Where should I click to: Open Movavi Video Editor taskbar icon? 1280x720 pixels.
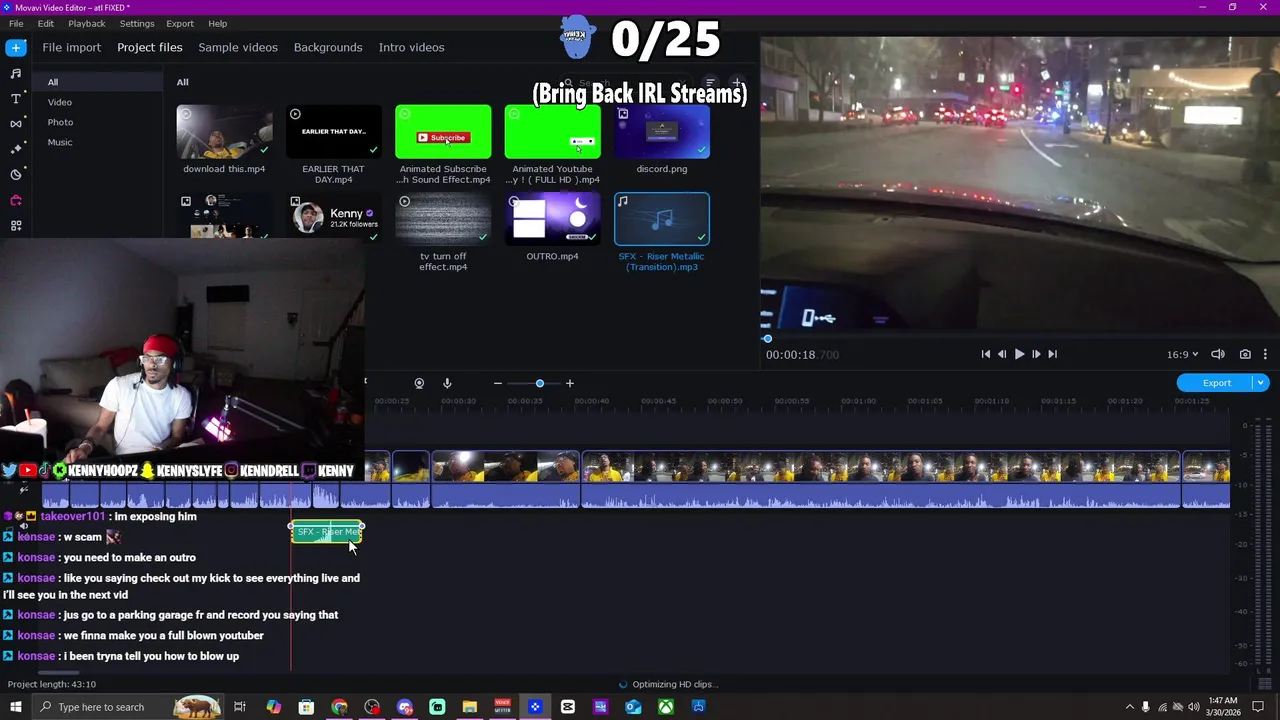click(535, 707)
